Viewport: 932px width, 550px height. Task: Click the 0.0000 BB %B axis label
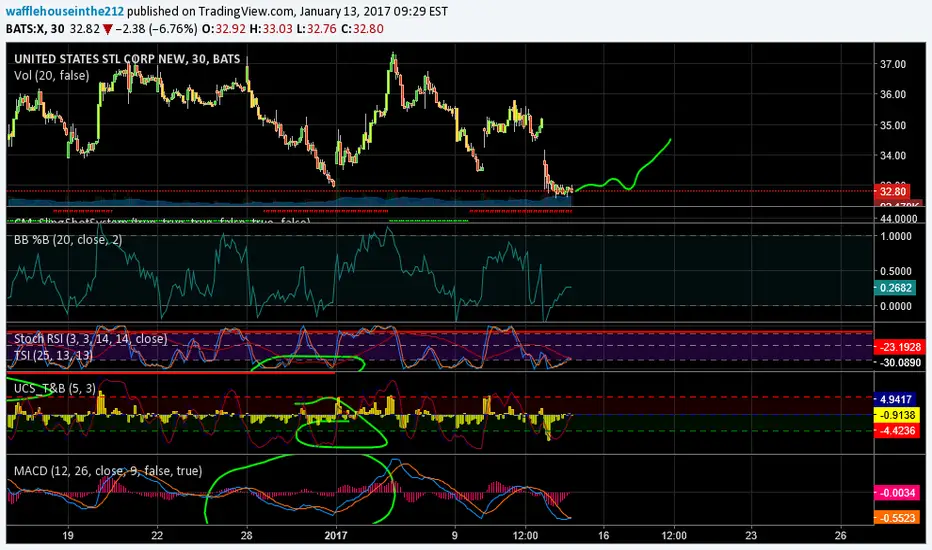[x=896, y=306]
